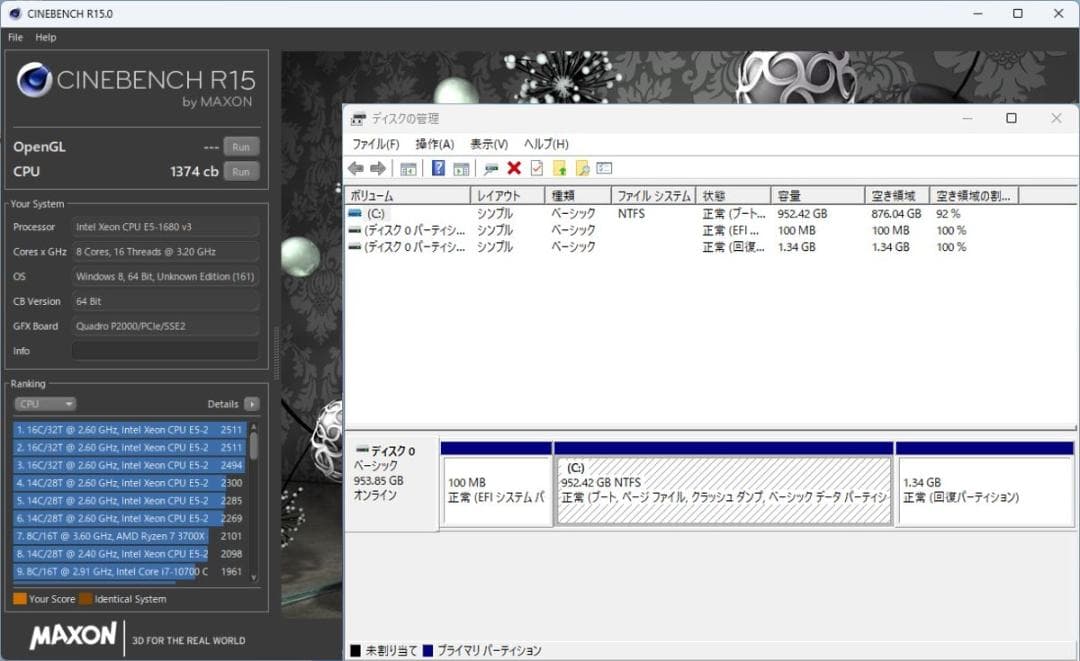Image resolution: width=1080 pixels, height=661 pixels.
Task: Open Help via the question mark toolbar icon
Action: click(x=437, y=167)
